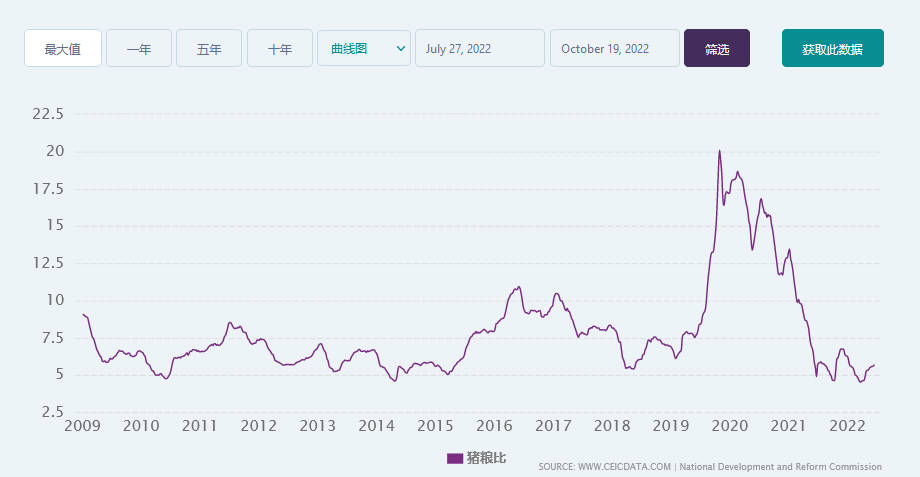Click the 22.5 y-axis label
The height and width of the screenshot is (477, 920).
tap(48, 114)
